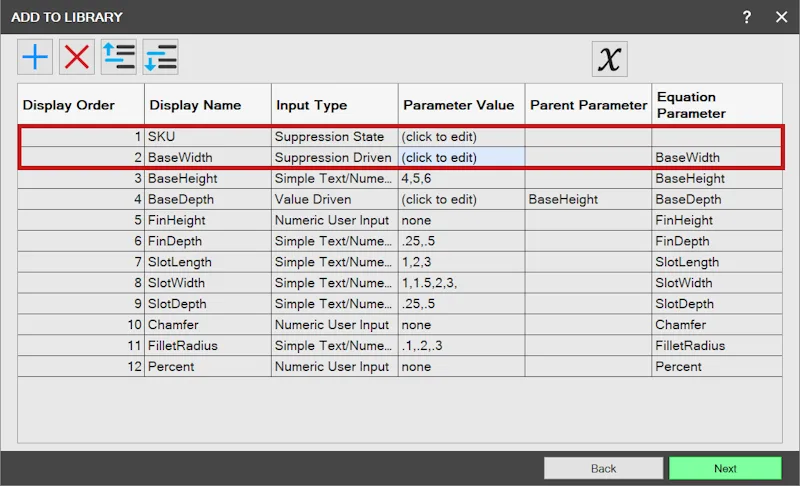Edit FilletRadius value .1,.2,.3
Viewport: 800px width, 486px height.
[462, 346]
